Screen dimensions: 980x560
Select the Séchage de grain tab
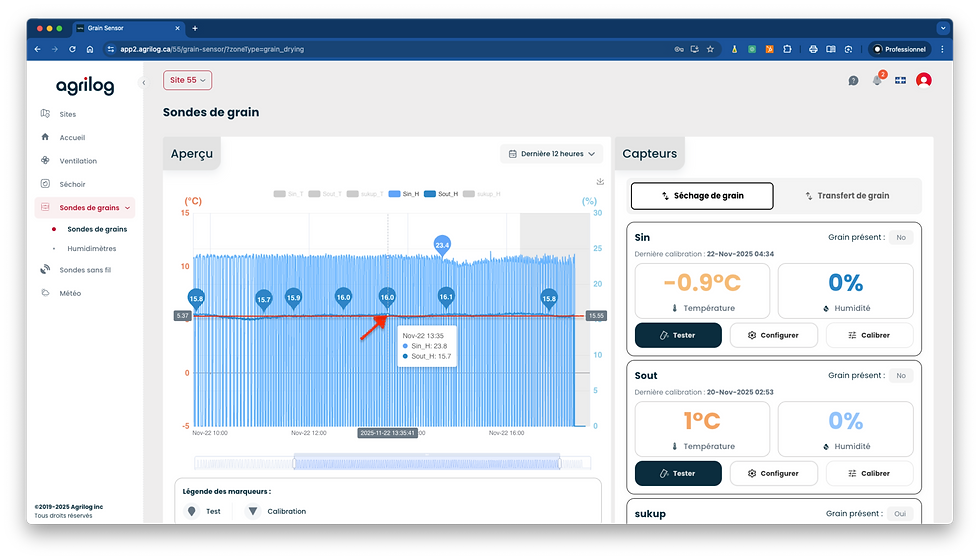pos(702,196)
